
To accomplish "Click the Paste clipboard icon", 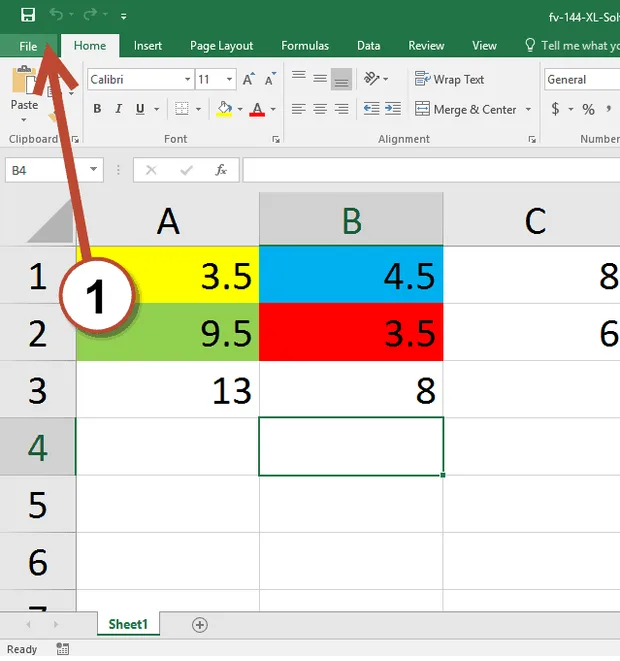I will (24, 80).
